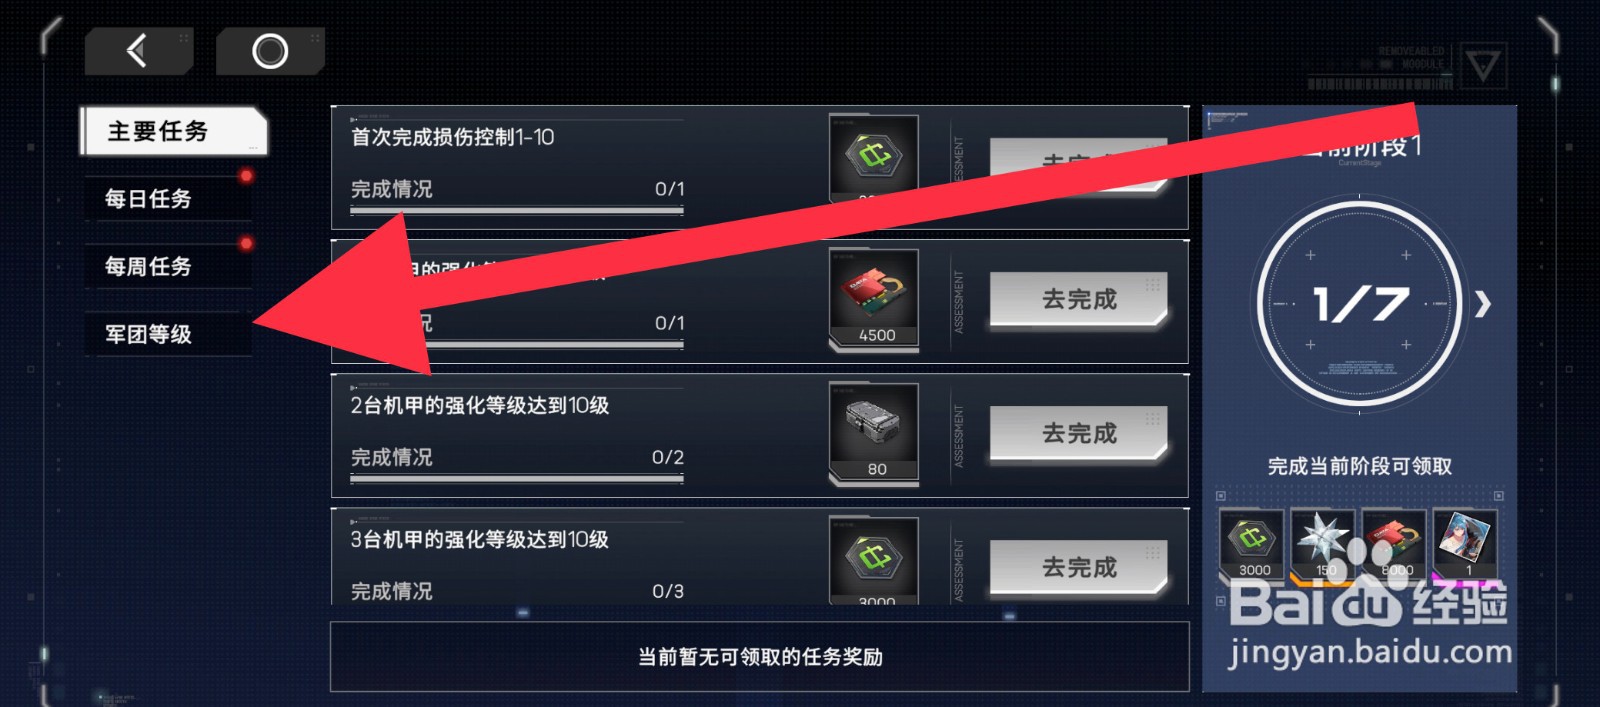Tap the red chip stage reward 8000
This screenshot has height=707, width=1600.
coord(1395,544)
